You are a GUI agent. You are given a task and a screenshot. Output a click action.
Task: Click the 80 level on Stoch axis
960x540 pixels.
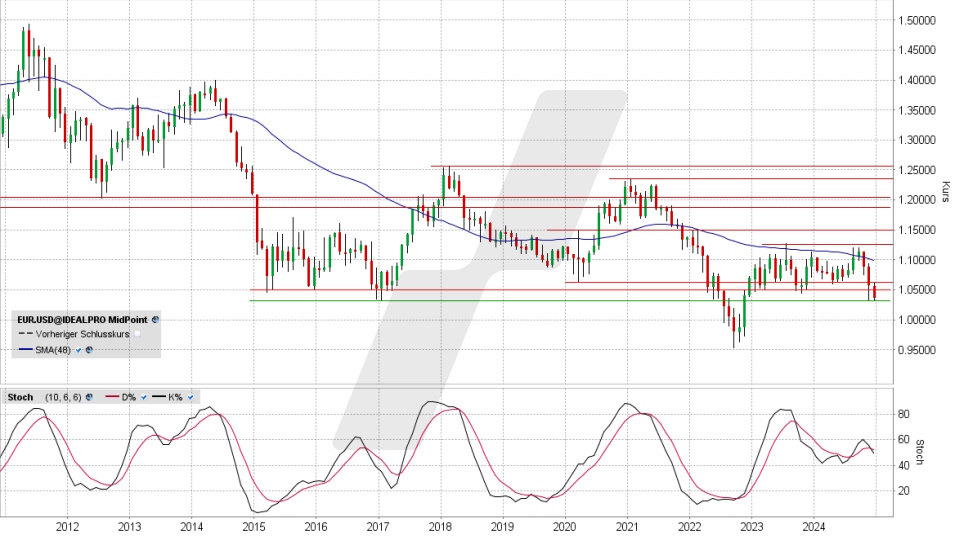click(904, 414)
